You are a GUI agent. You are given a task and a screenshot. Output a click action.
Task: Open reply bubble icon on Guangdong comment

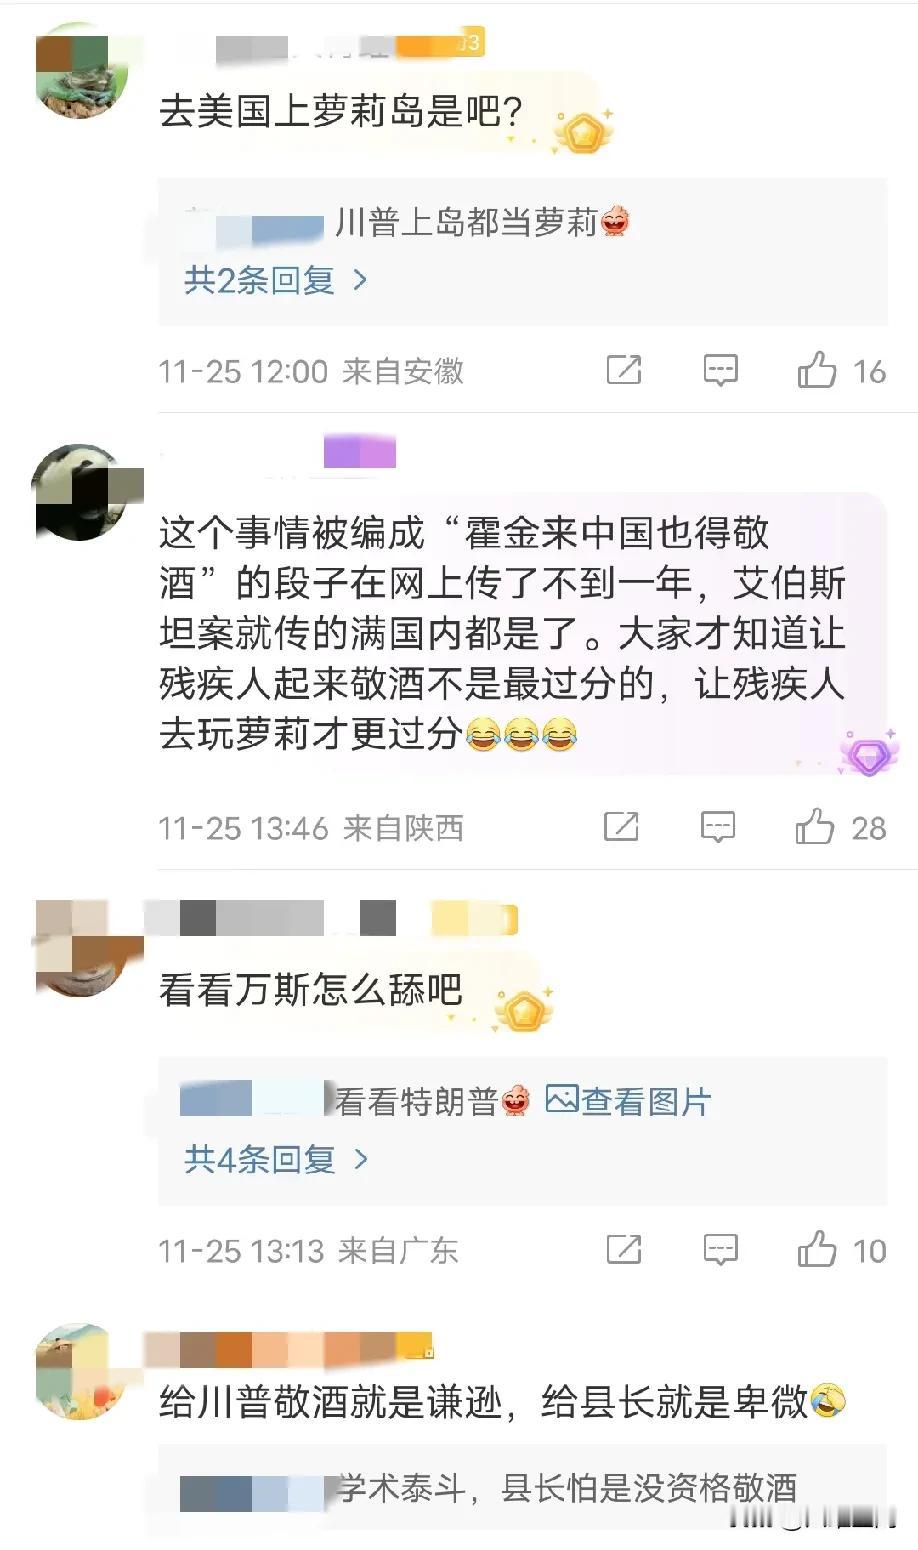[720, 1249]
